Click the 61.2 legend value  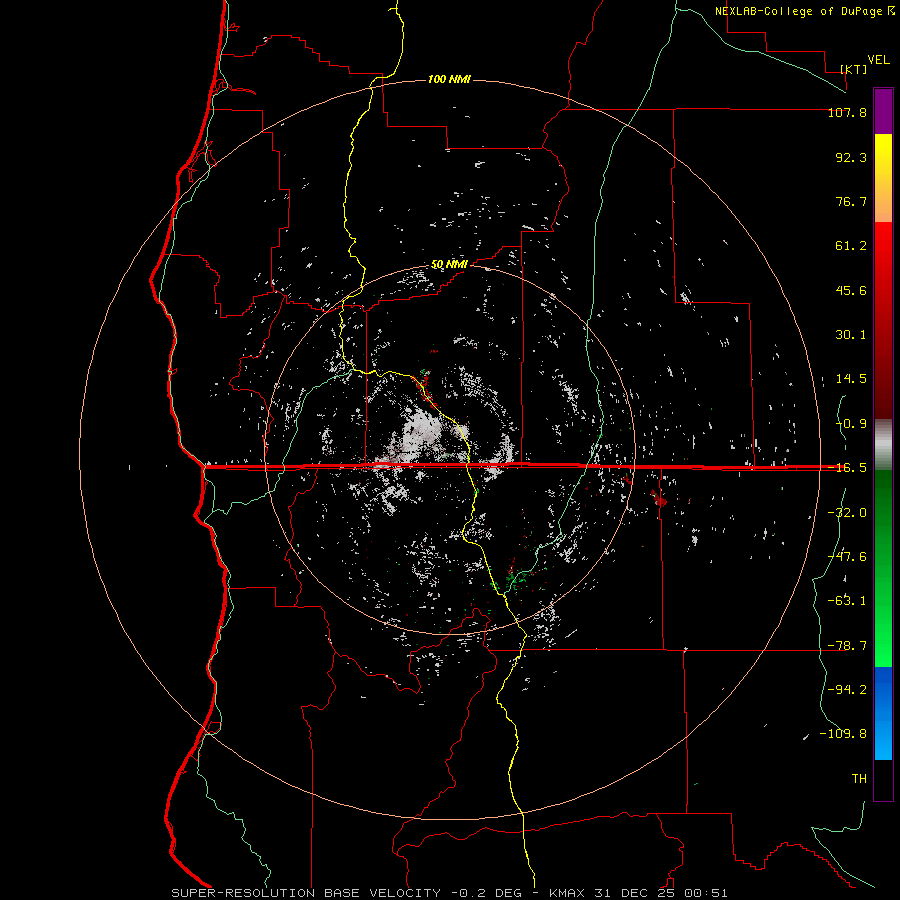point(851,246)
